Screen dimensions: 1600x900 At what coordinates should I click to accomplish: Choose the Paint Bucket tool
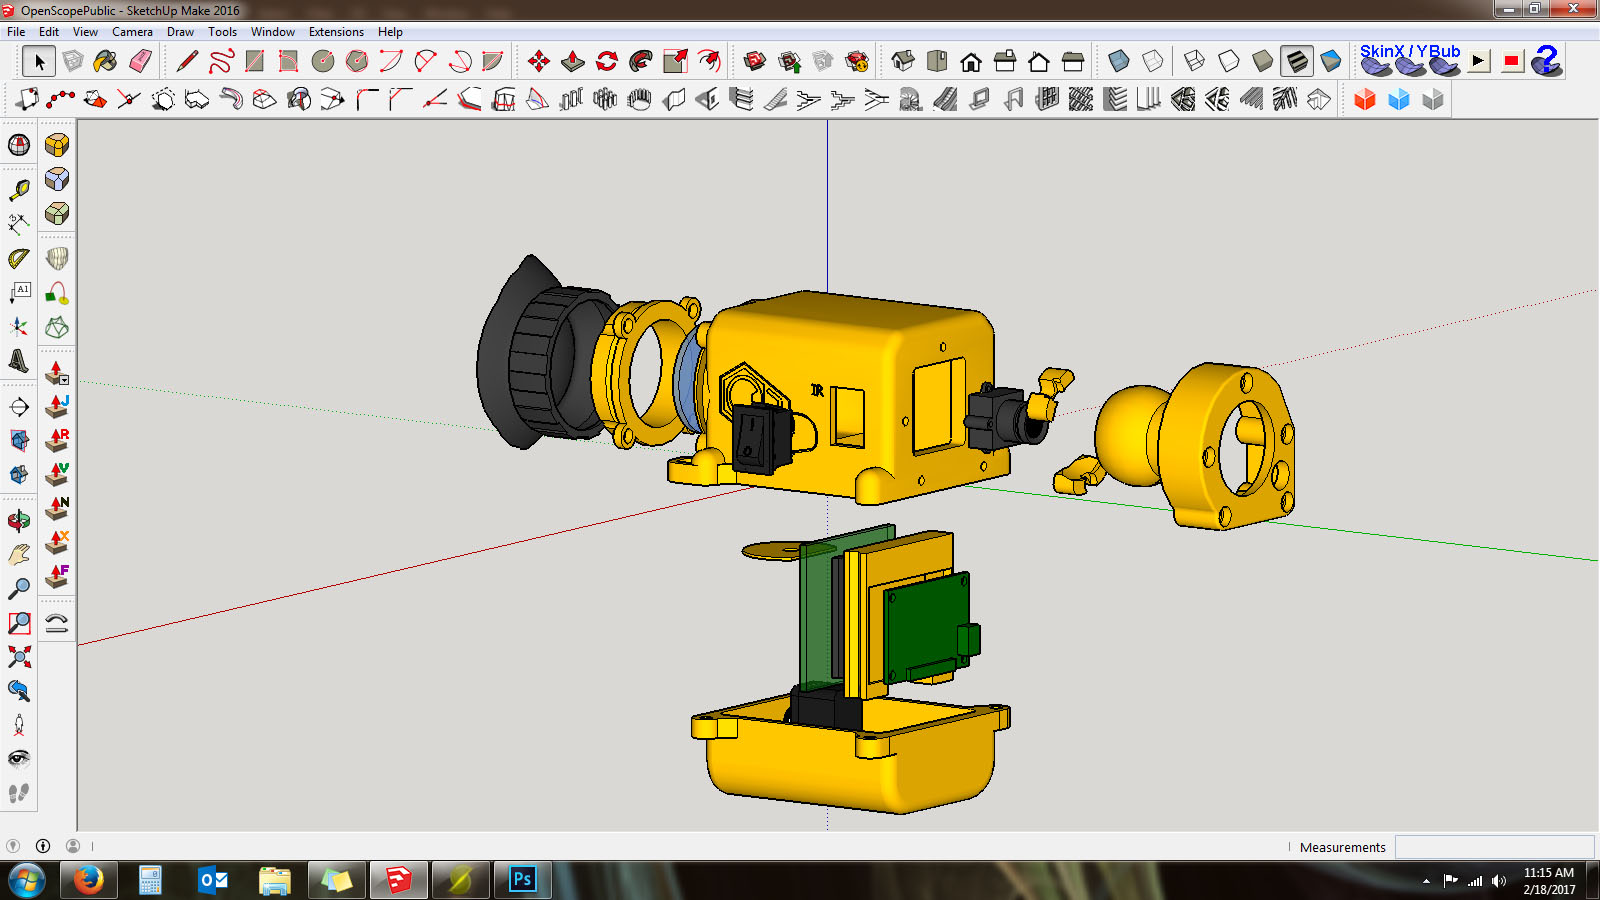coord(105,62)
